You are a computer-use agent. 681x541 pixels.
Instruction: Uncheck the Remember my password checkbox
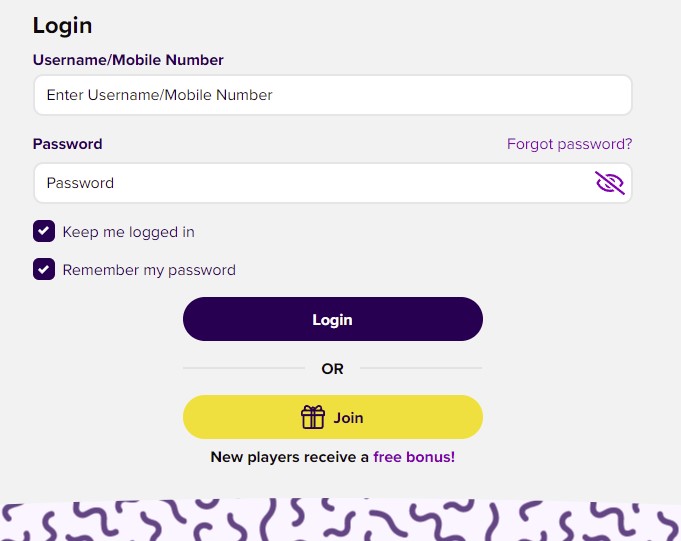[x=44, y=269]
